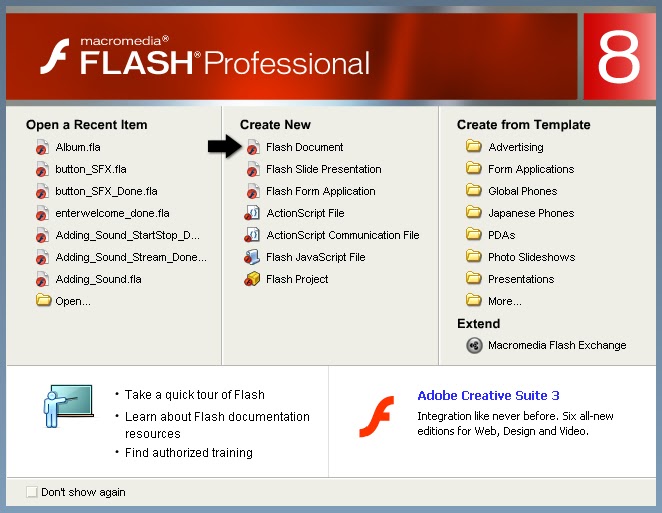Click the Adding_Sound.fla file icon
This screenshot has width=662, height=513.
click(x=42, y=279)
